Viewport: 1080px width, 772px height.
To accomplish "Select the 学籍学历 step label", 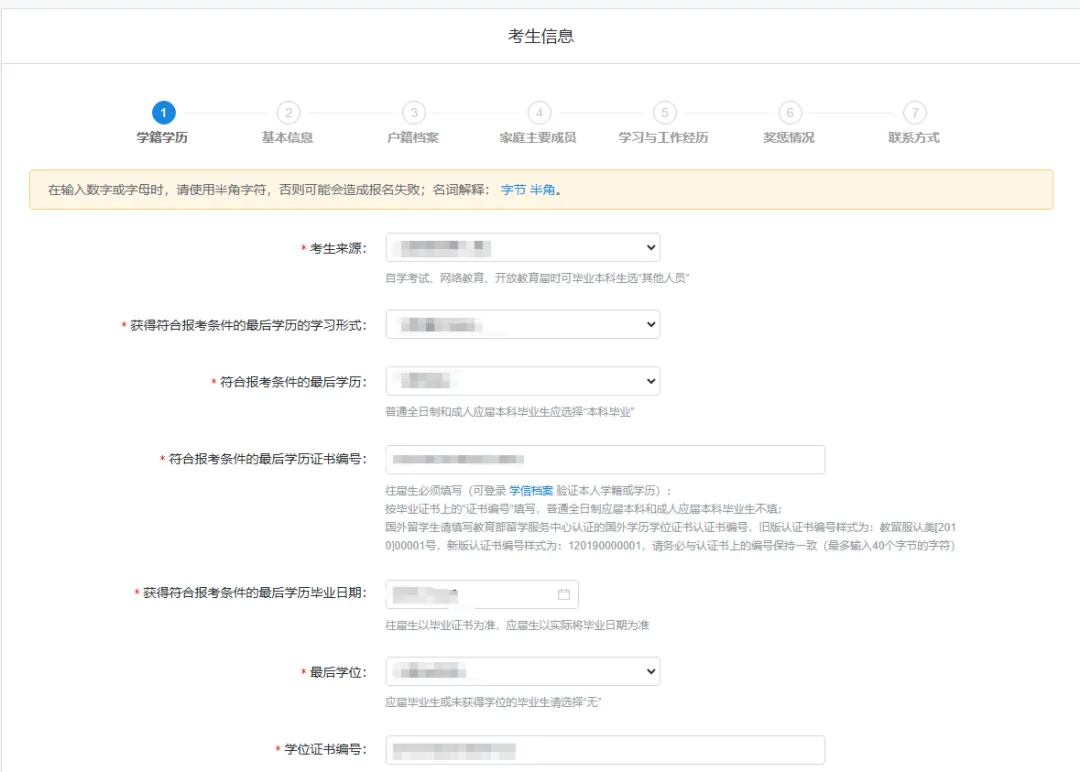I will point(162,138).
